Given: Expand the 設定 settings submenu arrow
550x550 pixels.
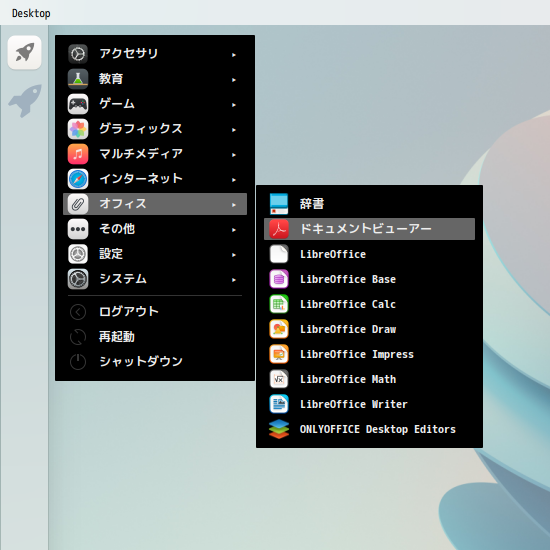Looking at the screenshot, I should pos(234,255).
